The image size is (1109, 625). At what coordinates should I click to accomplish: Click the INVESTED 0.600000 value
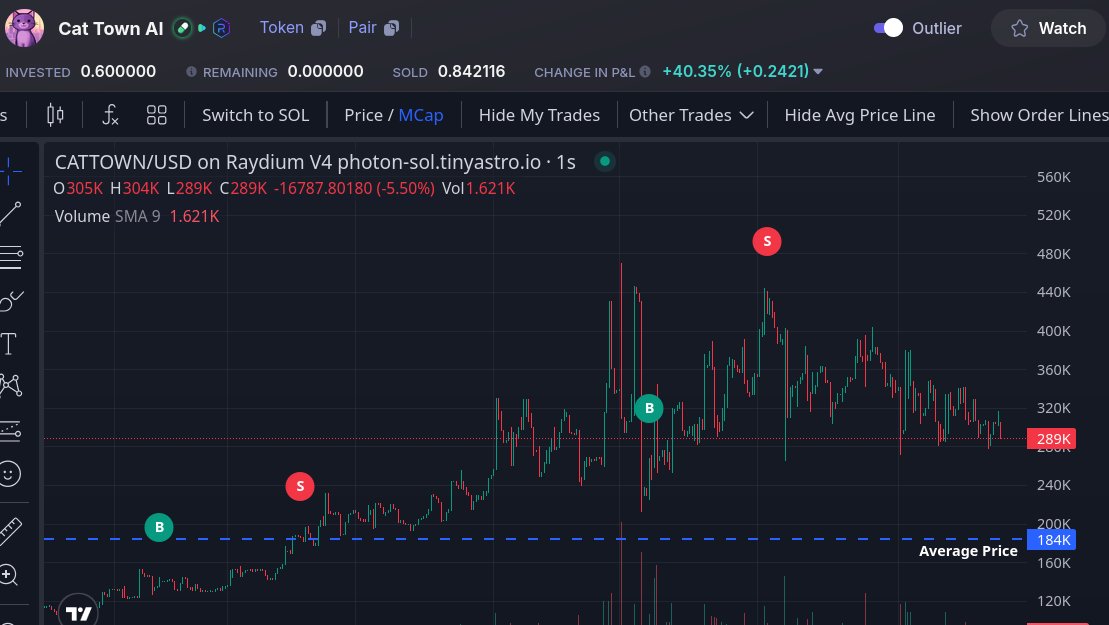pyautogui.click(x=118, y=71)
